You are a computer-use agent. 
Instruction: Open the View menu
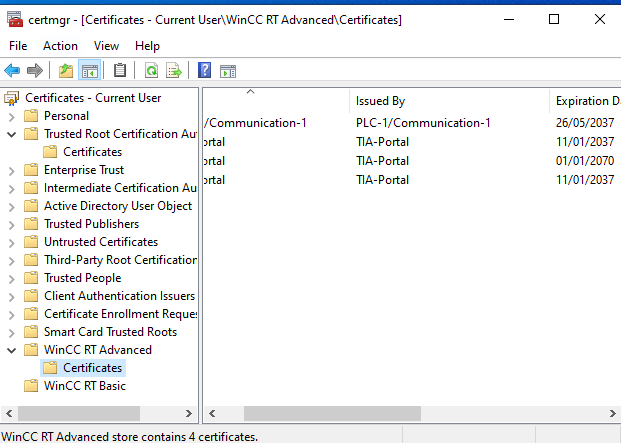(x=106, y=46)
